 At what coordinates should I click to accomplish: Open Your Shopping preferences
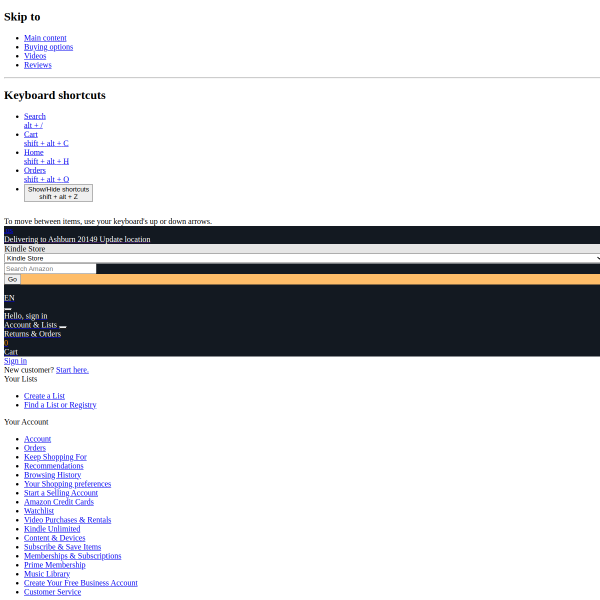(x=68, y=484)
